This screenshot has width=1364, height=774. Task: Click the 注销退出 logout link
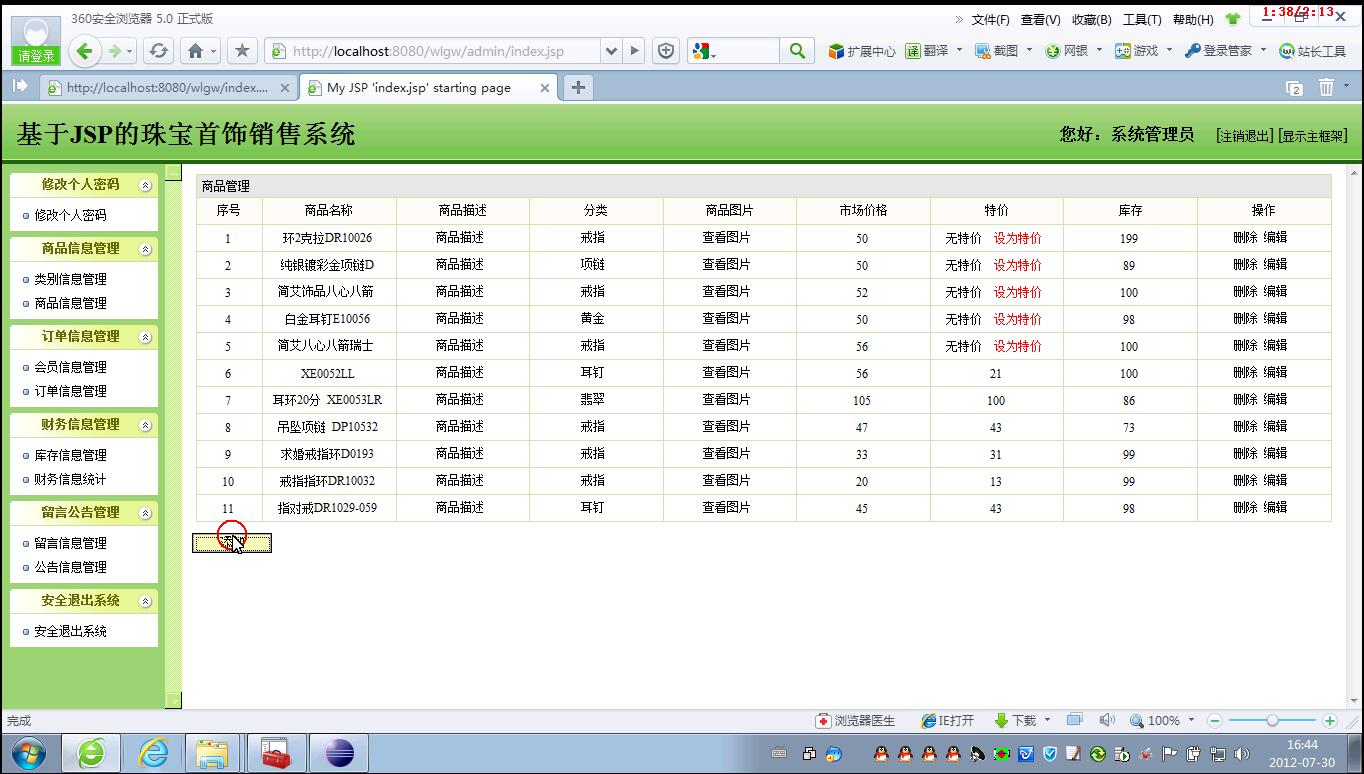1245,136
